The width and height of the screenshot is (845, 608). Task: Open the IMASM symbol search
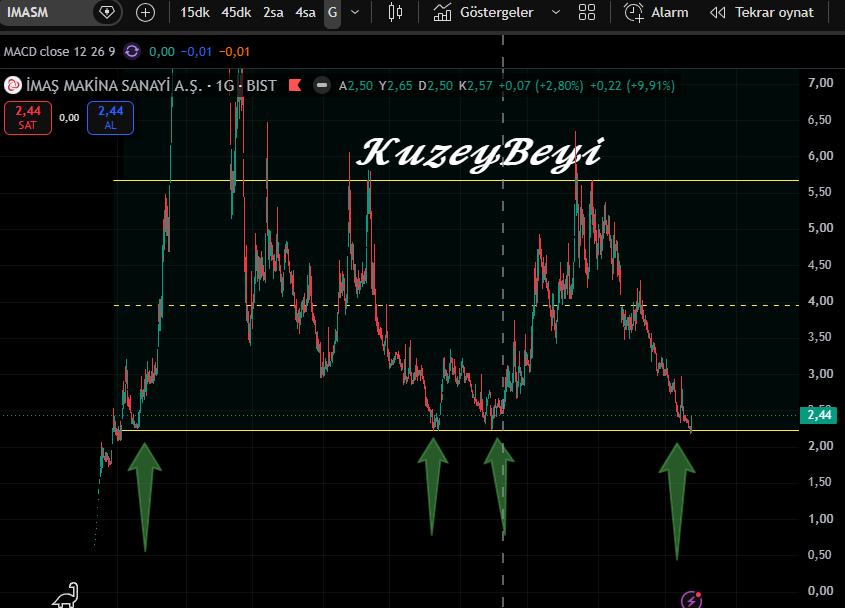pyautogui.click(x=28, y=12)
